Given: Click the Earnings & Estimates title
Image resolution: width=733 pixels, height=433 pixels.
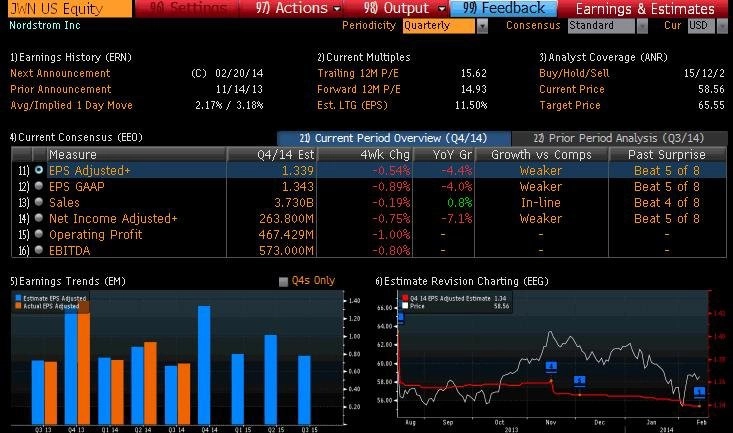Looking at the screenshot, I should 645,9.
